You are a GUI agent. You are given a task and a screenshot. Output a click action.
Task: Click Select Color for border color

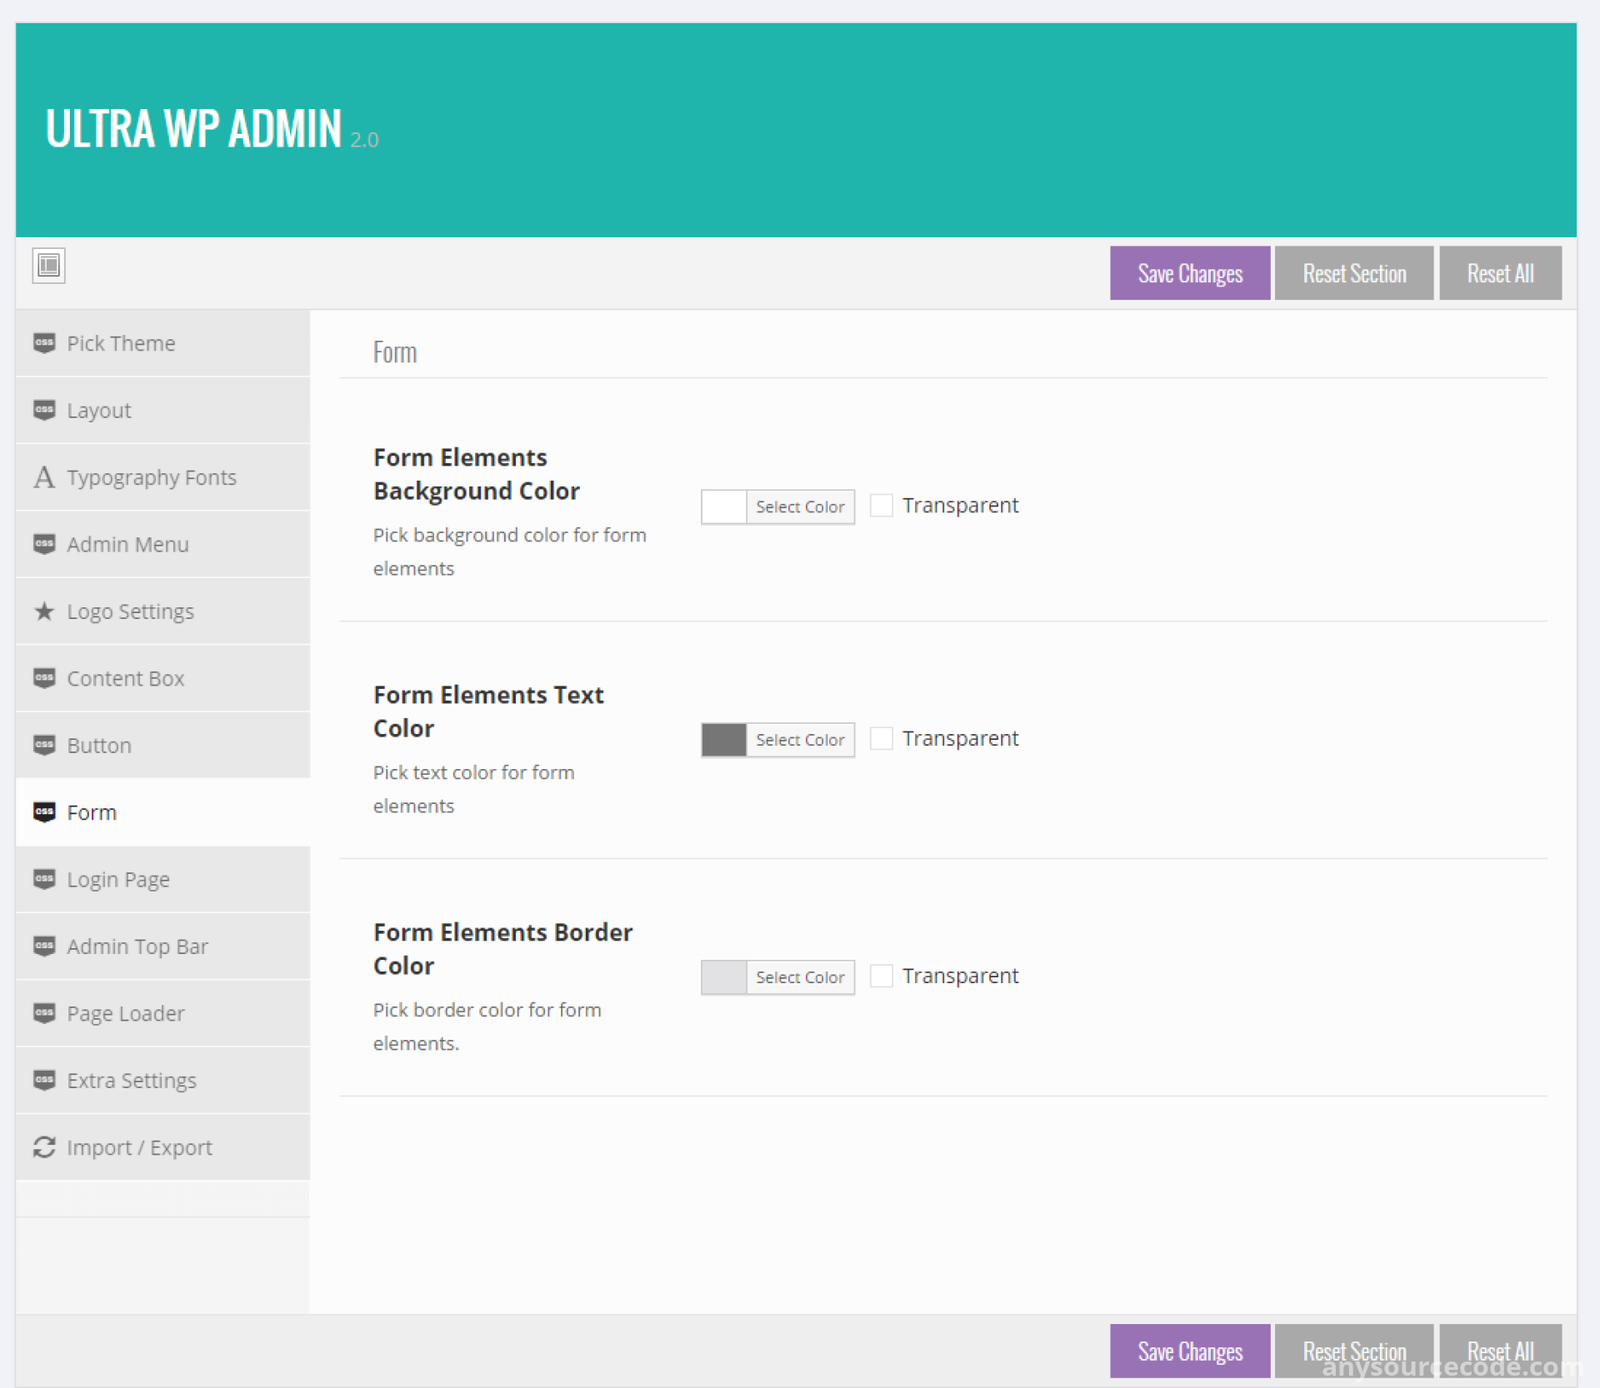pyautogui.click(x=800, y=977)
